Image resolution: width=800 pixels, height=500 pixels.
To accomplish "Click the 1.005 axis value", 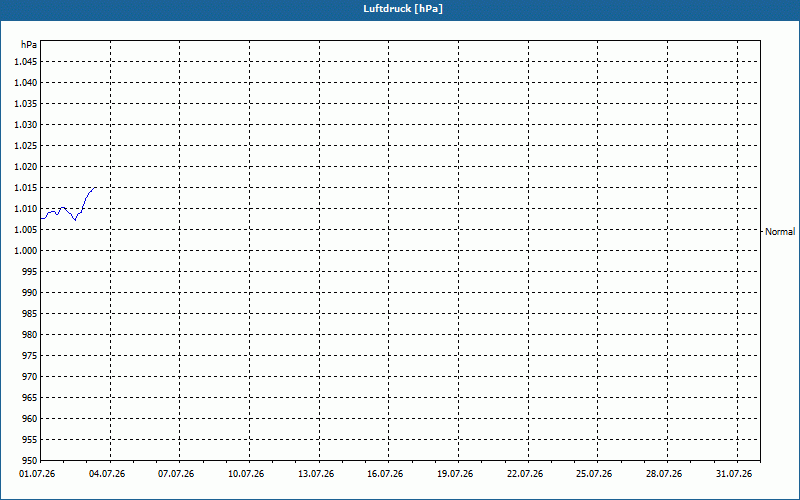I will tap(26, 230).
